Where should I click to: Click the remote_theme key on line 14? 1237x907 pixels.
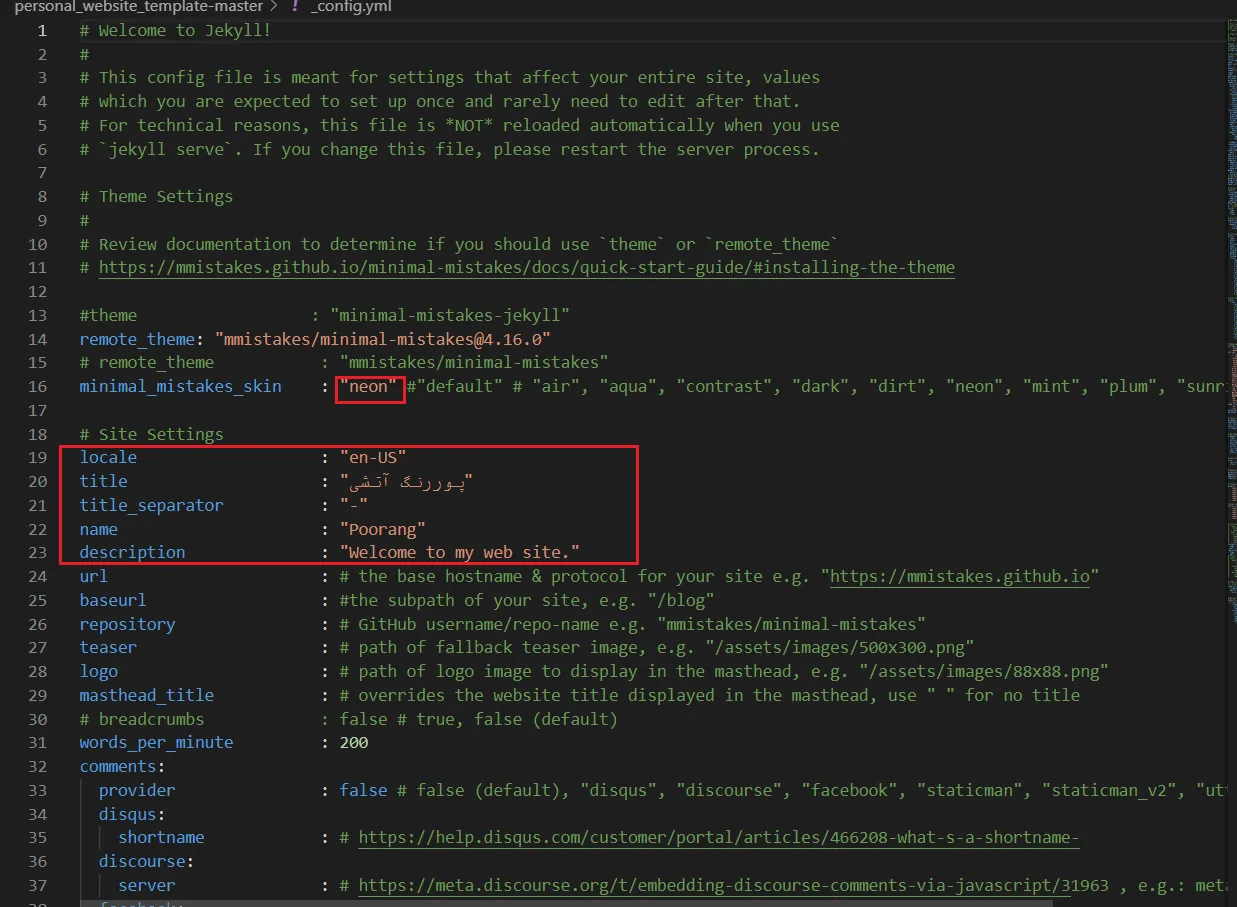click(137, 339)
